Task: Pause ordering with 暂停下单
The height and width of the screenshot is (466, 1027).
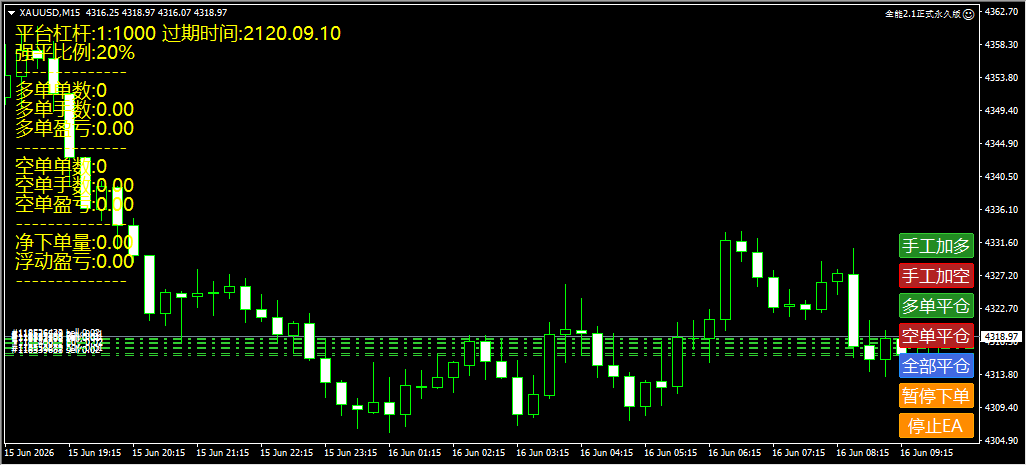Action: point(936,396)
